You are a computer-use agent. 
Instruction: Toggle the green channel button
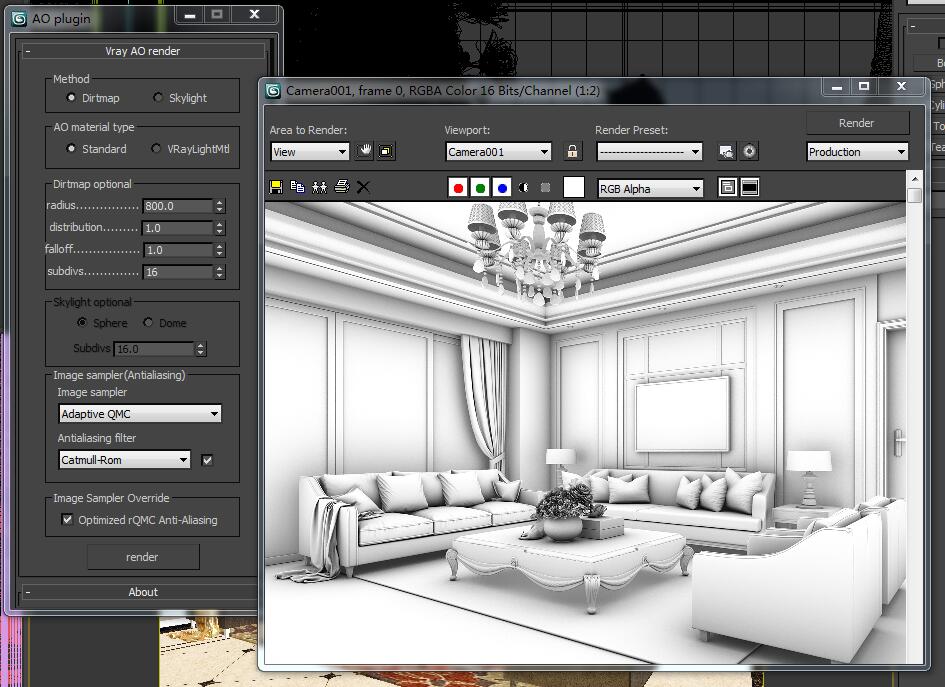[480, 188]
